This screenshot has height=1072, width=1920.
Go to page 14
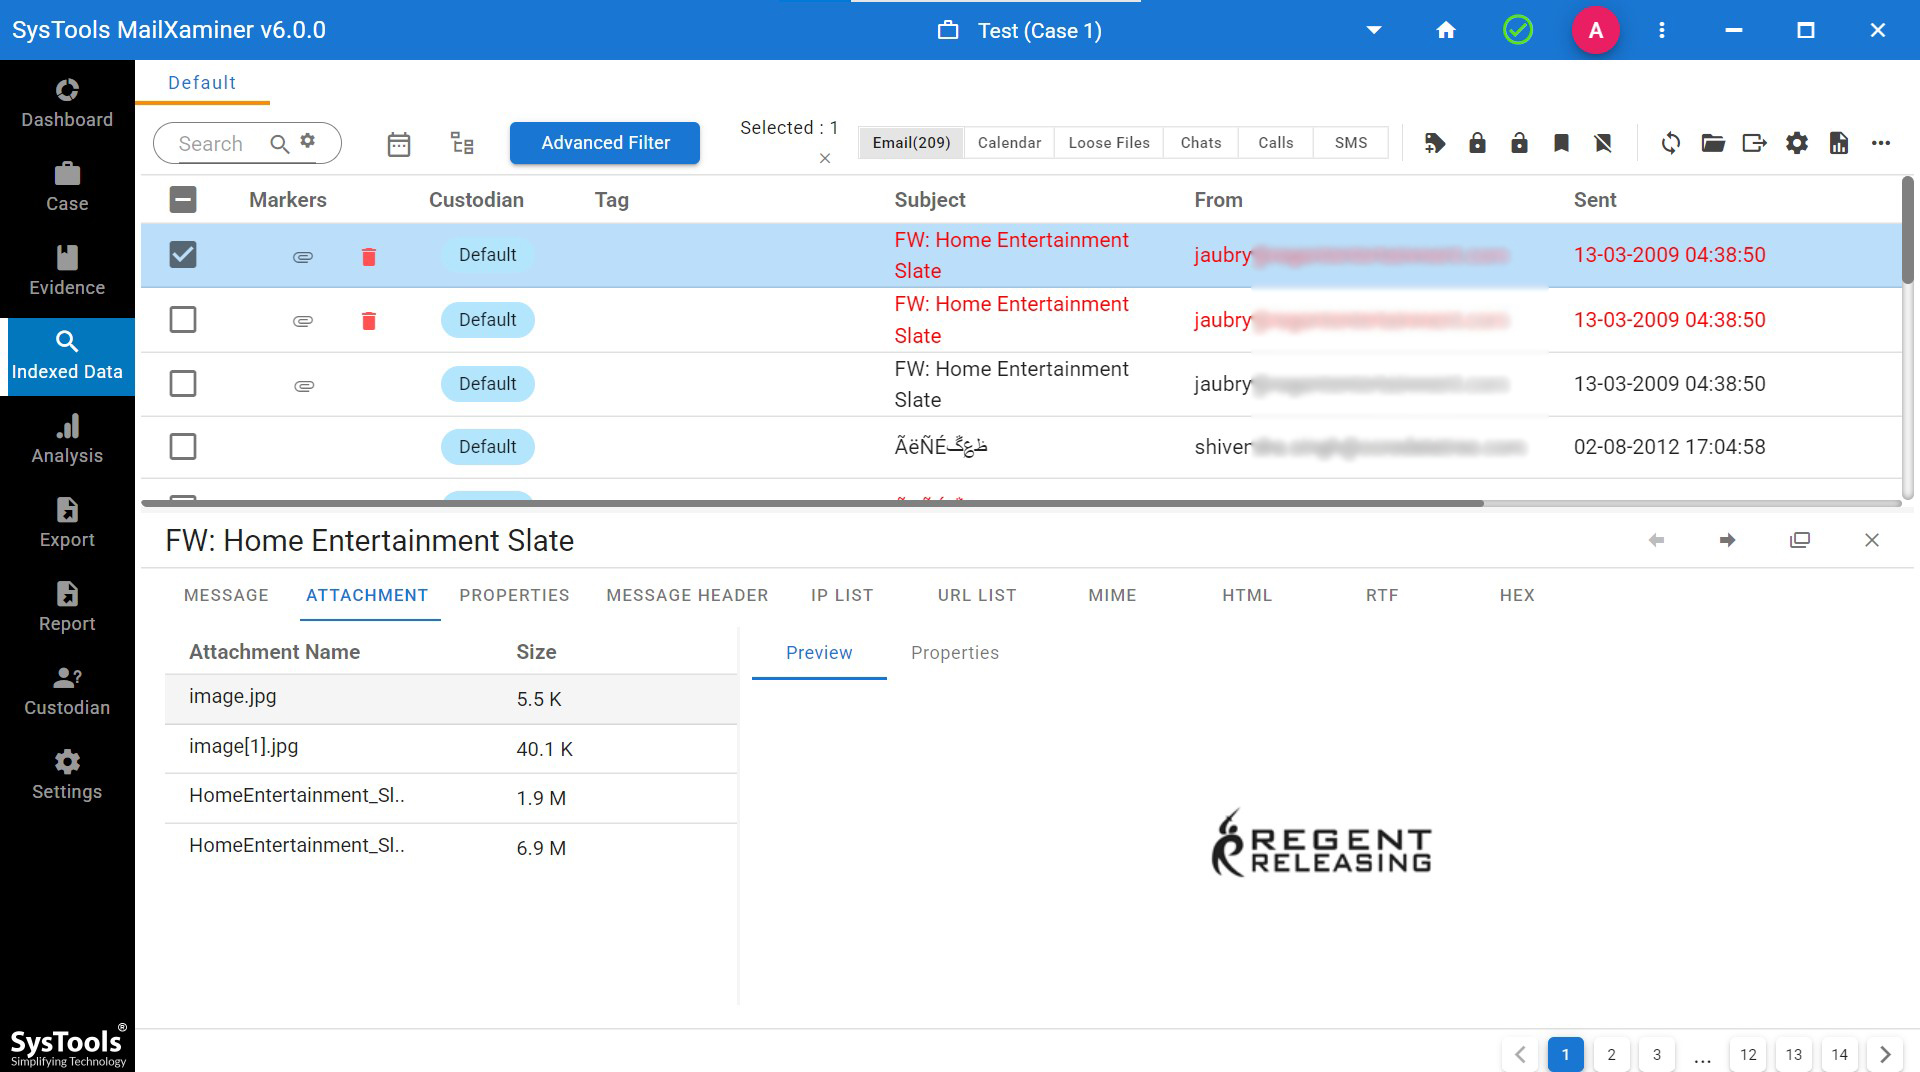tap(1839, 1055)
